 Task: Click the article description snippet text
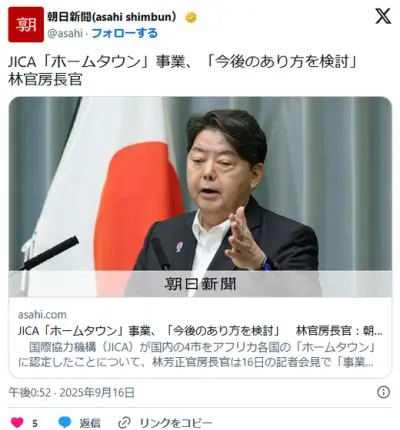point(197,354)
